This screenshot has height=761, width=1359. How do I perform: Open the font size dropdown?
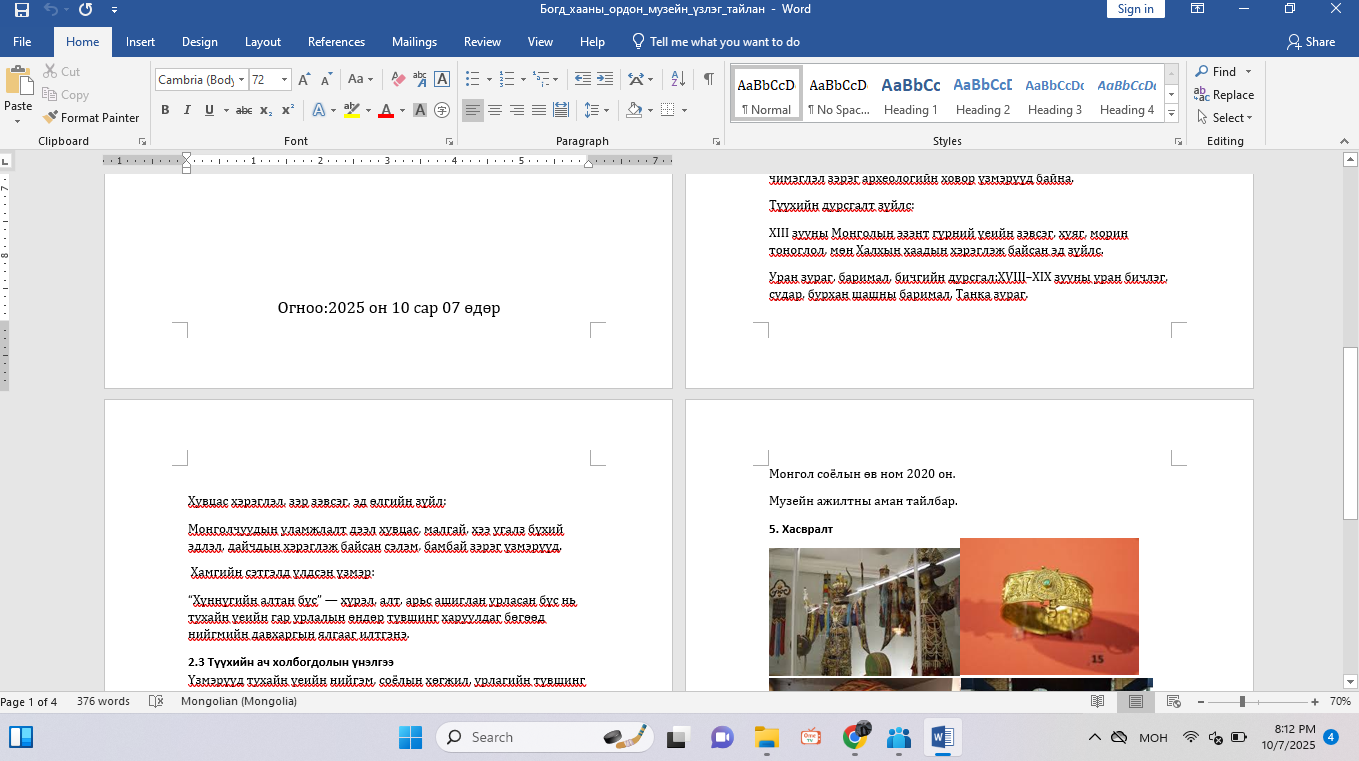pos(285,80)
